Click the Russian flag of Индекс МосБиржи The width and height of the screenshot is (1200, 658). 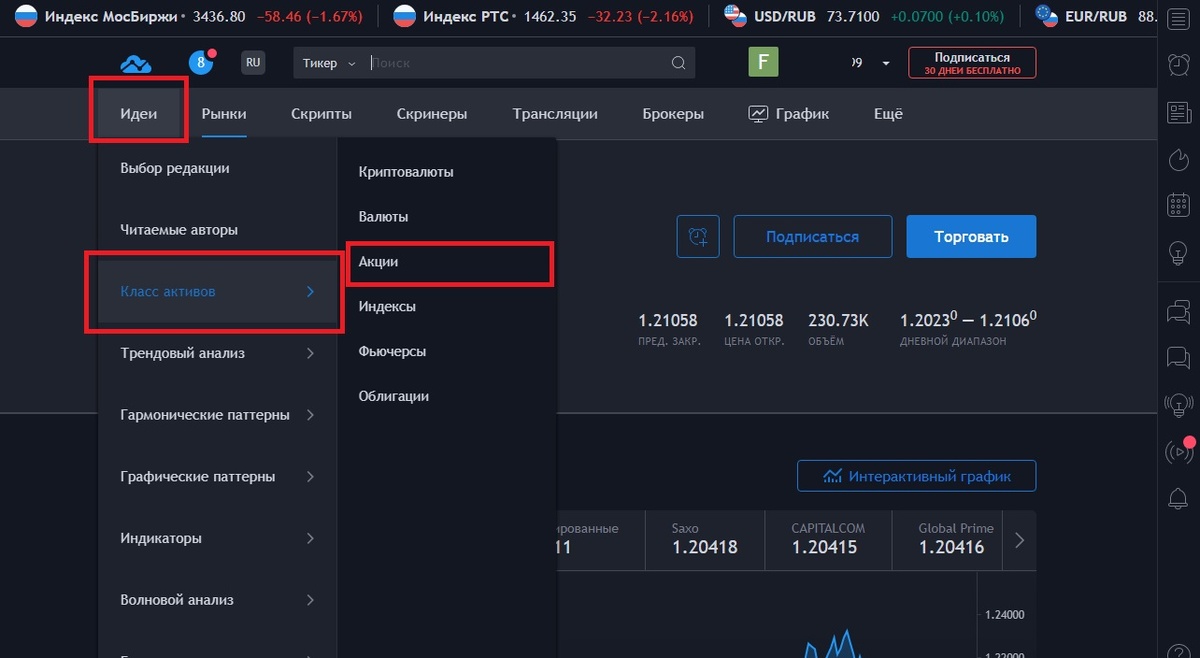tap(26, 16)
